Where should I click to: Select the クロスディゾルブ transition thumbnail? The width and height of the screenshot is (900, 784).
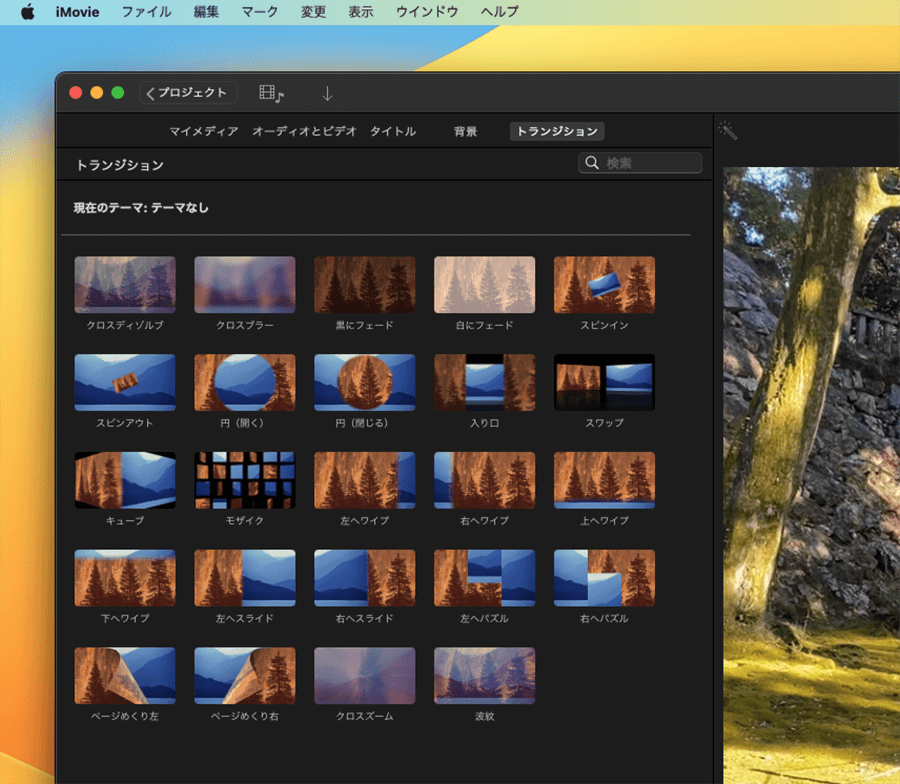click(125, 285)
